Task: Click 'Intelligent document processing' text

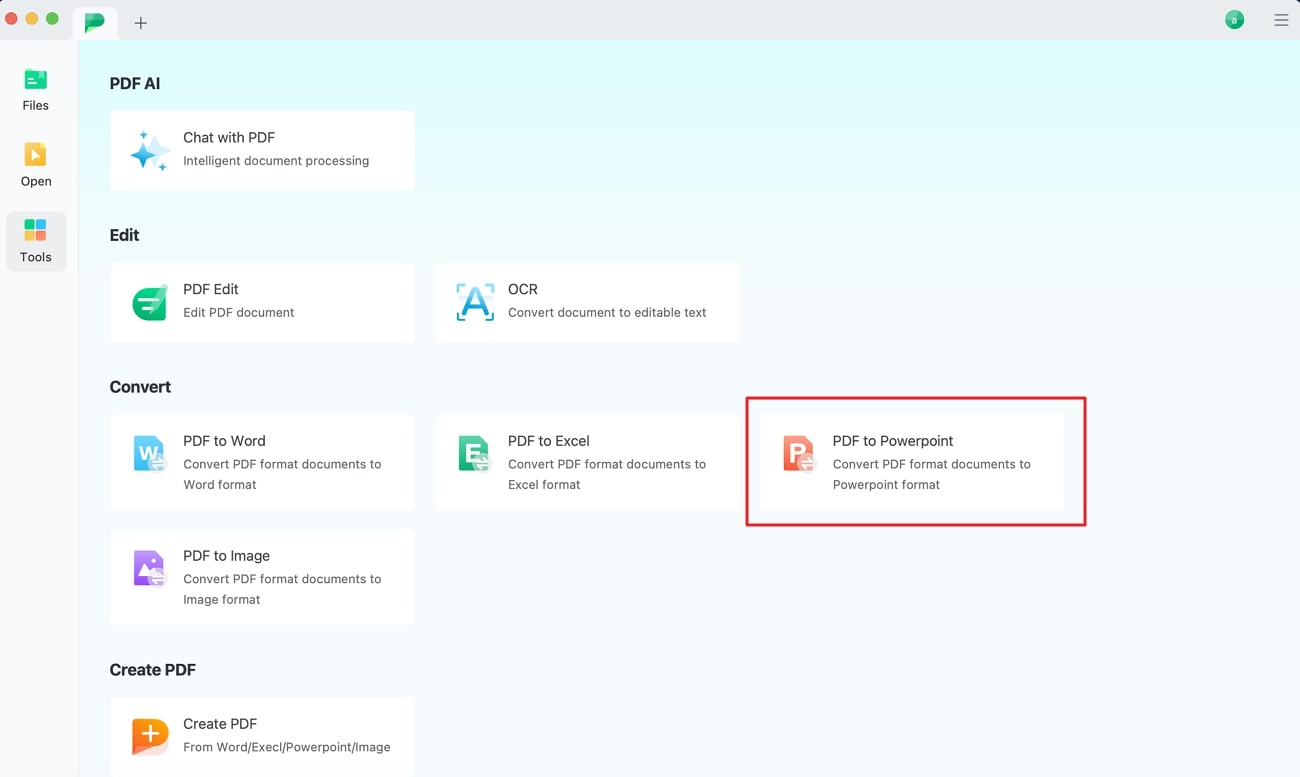Action: 276,161
